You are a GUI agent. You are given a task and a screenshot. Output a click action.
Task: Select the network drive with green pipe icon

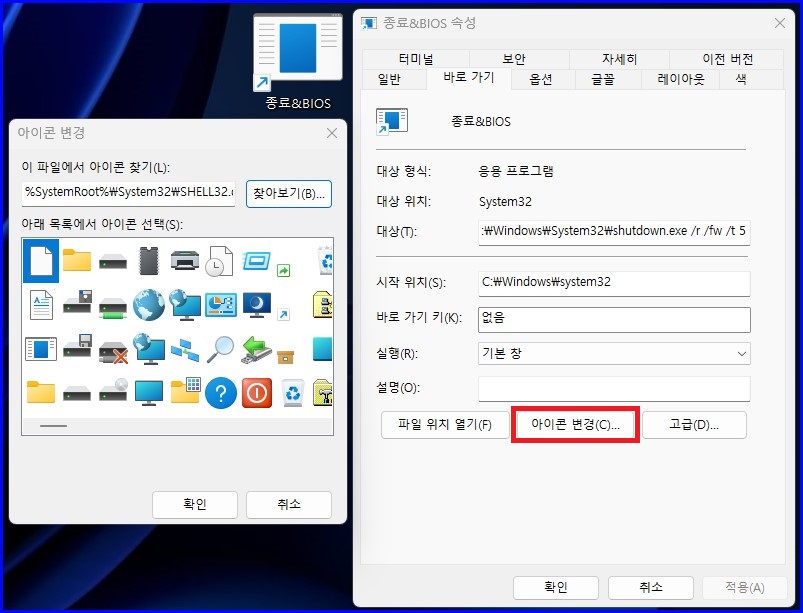point(113,308)
